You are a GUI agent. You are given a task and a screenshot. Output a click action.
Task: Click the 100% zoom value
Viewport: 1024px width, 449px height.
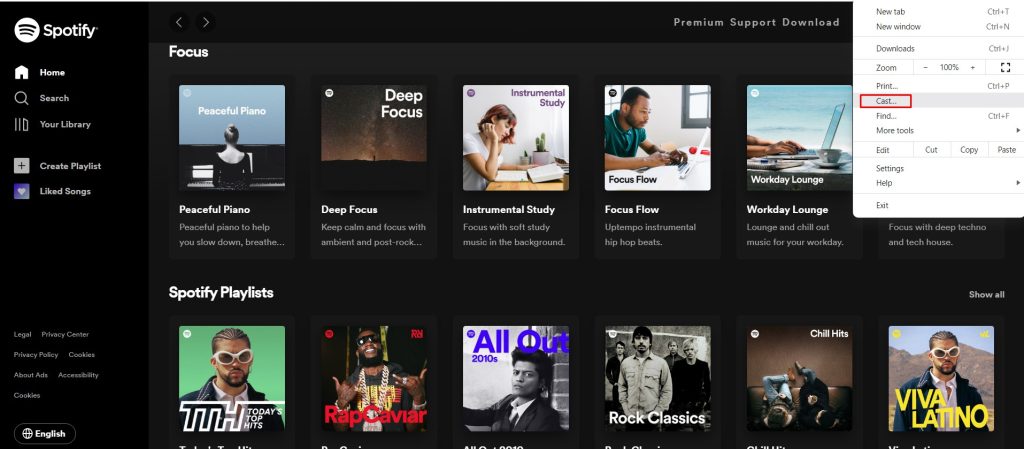[x=949, y=67]
